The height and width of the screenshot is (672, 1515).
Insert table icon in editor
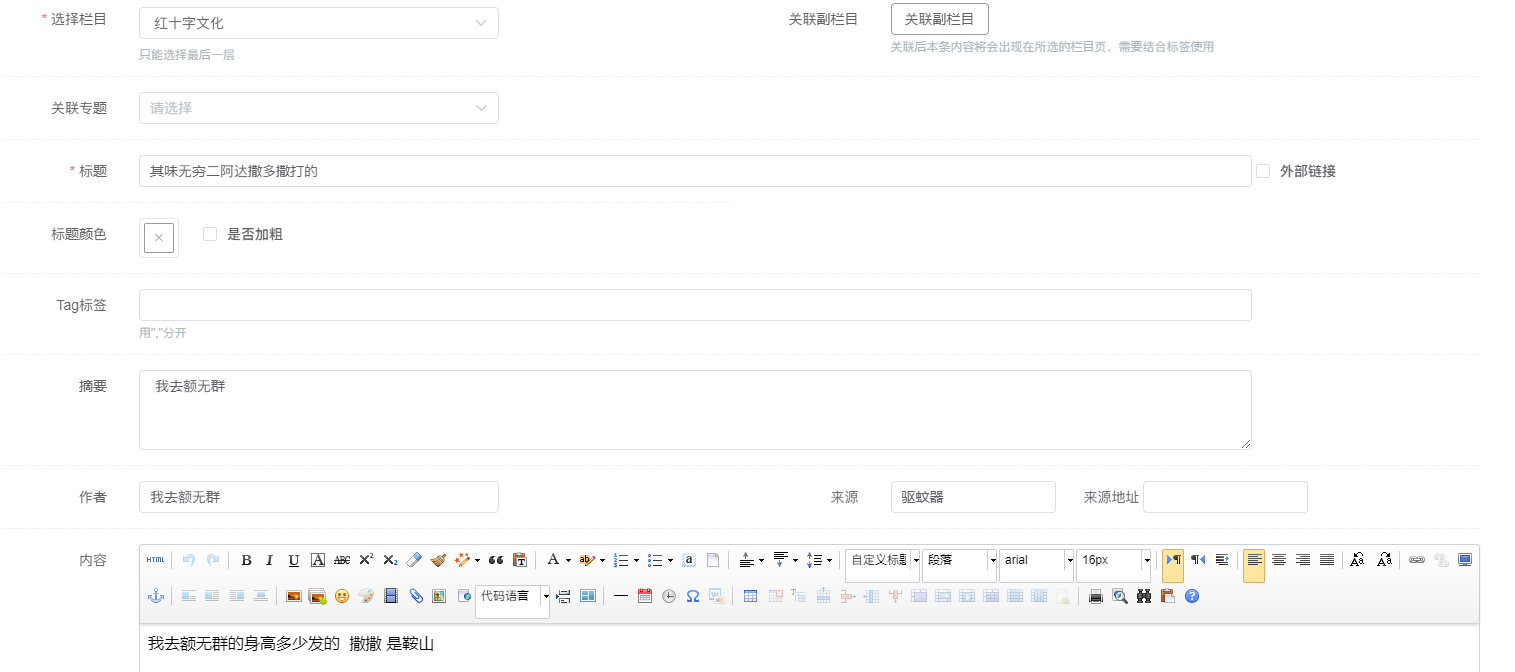[x=750, y=596]
